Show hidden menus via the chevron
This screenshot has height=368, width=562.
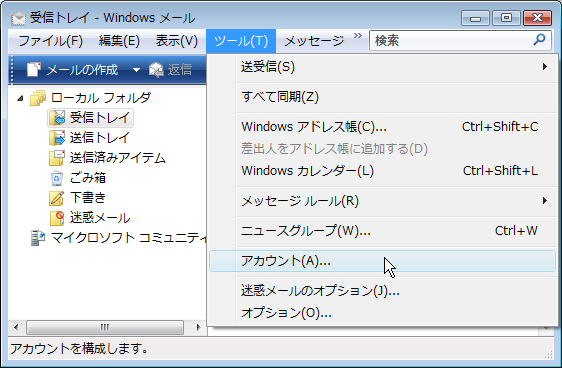(x=358, y=35)
